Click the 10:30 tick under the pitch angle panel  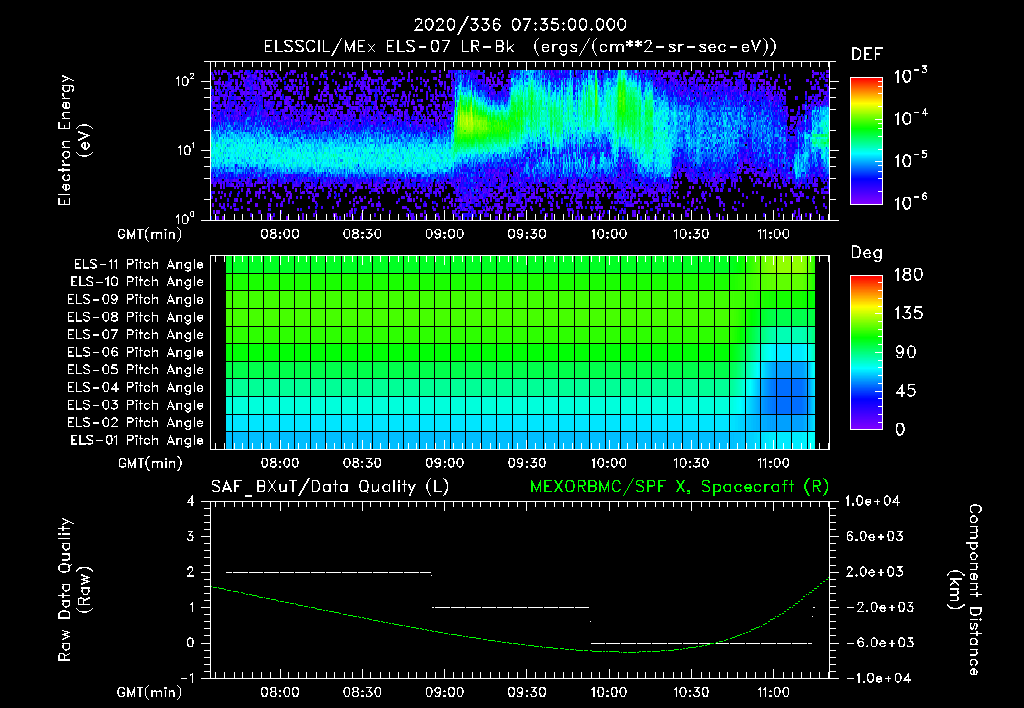pyautogui.click(x=690, y=463)
